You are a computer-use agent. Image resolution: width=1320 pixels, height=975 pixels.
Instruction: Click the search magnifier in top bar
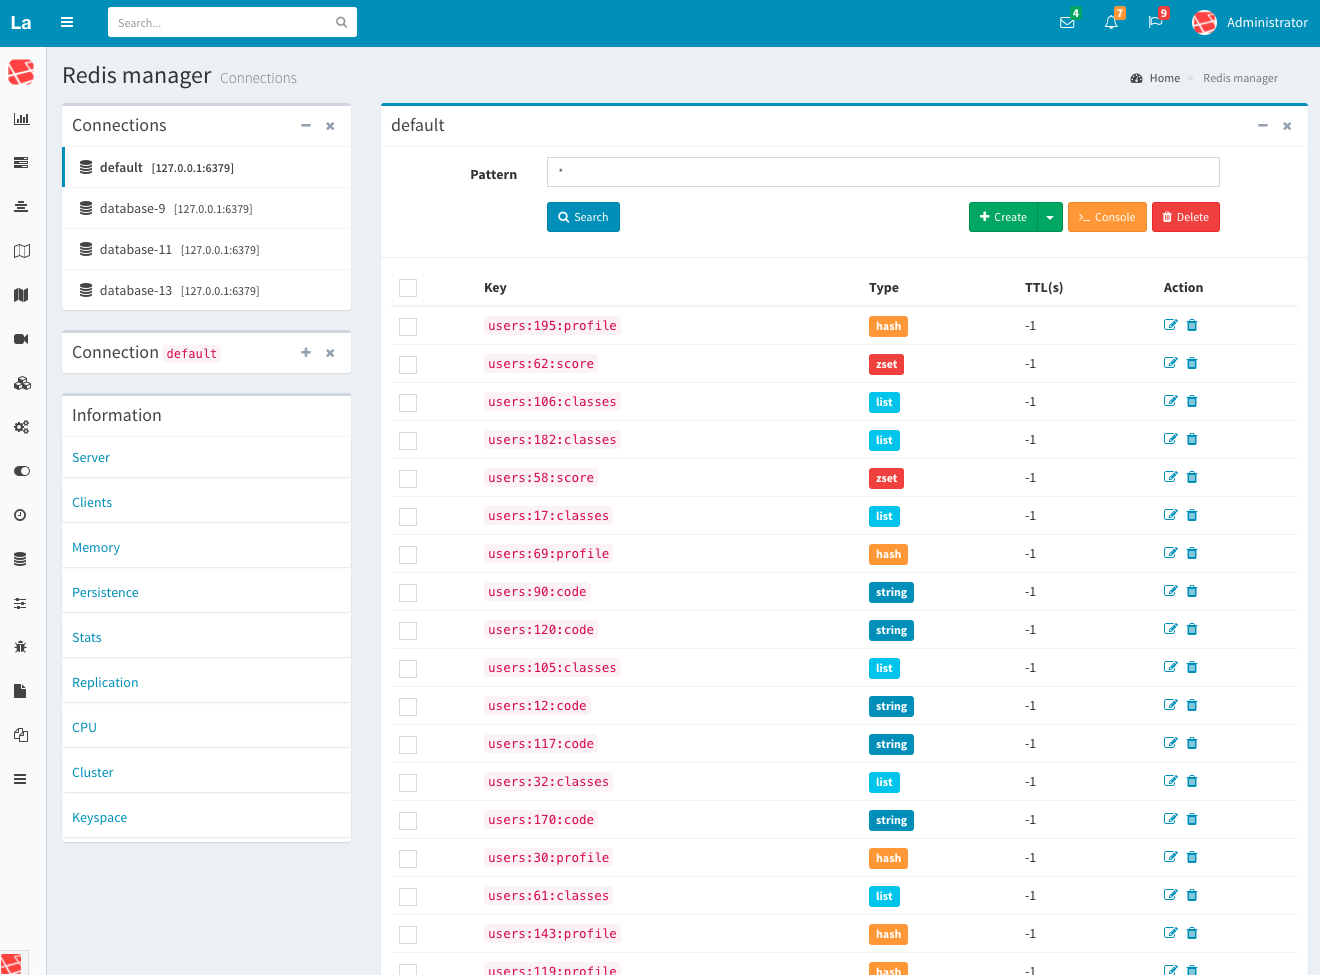click(341, 22)
